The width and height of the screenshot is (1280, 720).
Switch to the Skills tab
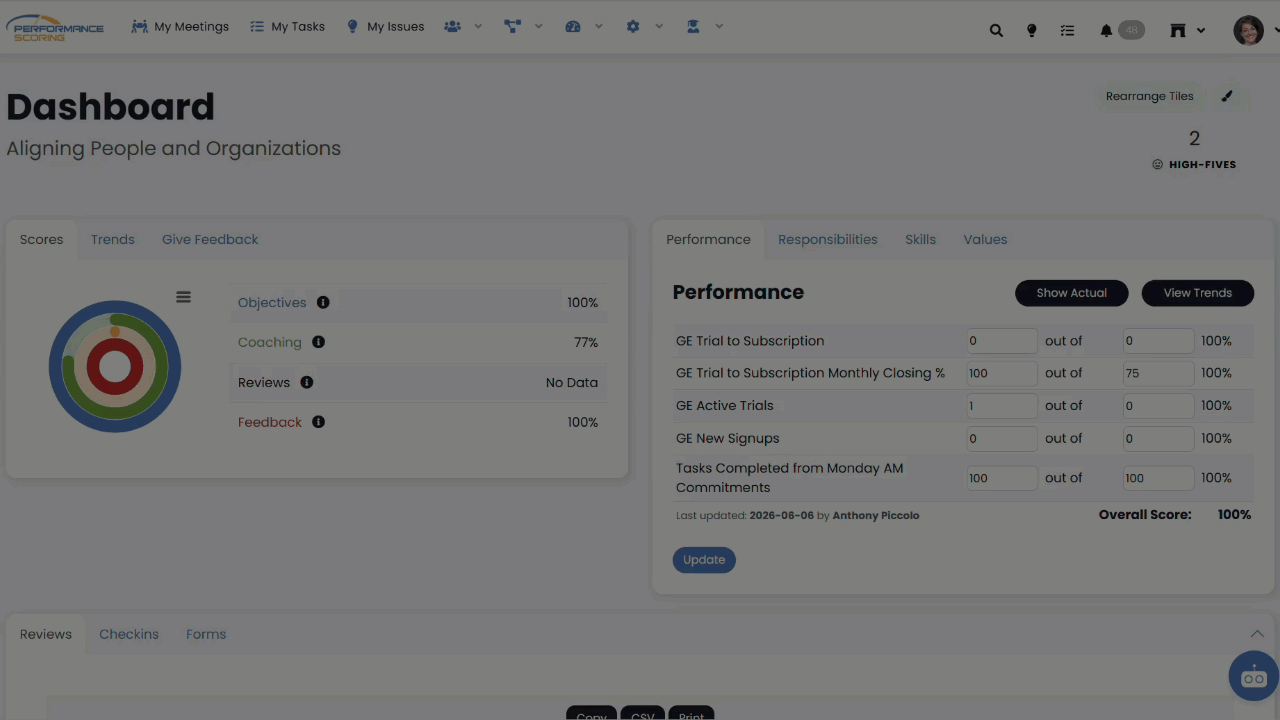[920, 239]
